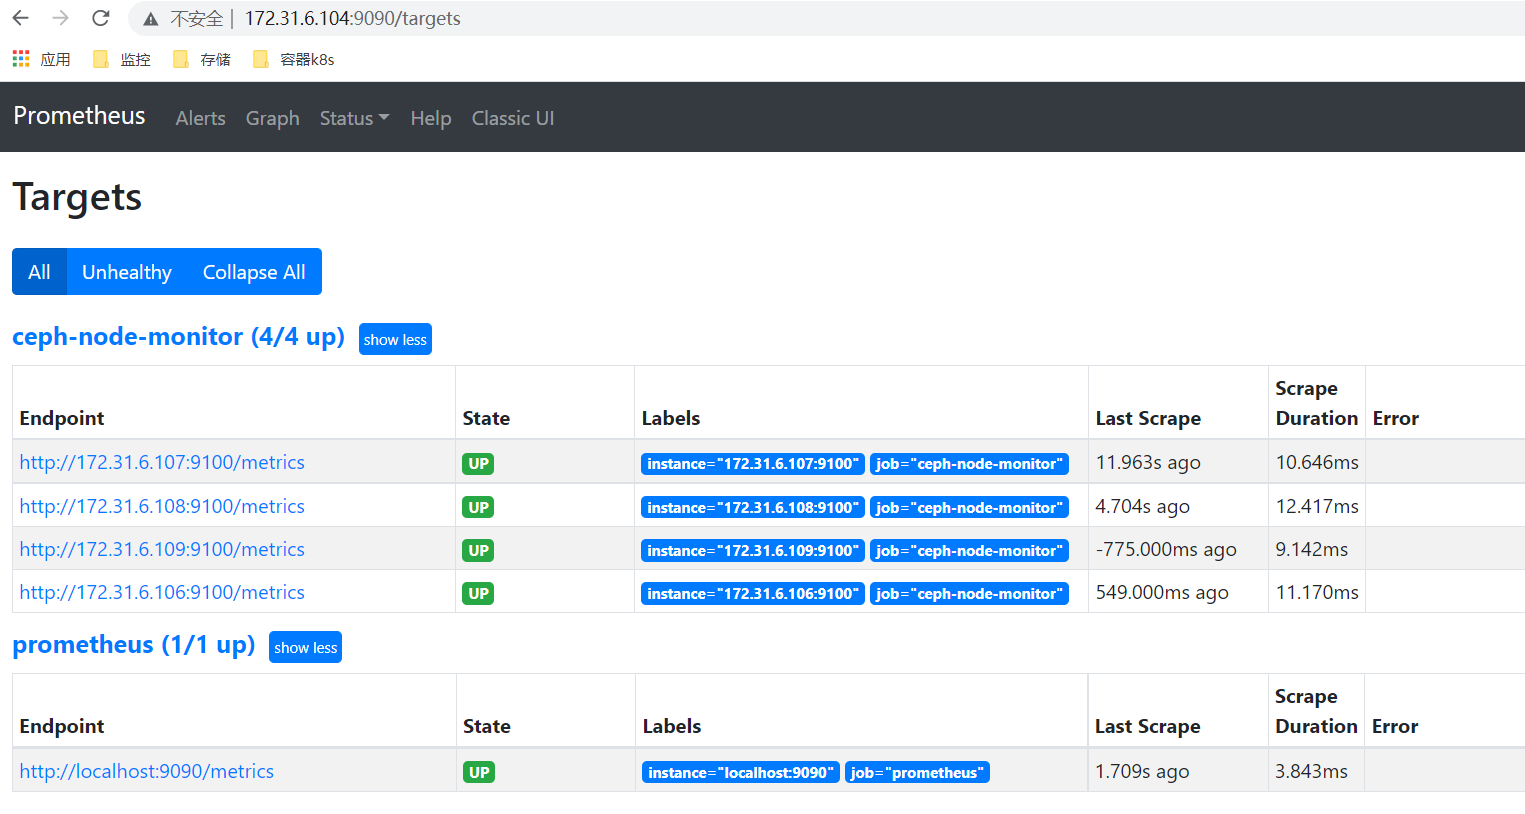Select the All targets filter
The width and height of the screenshot is (1525, 814).
[x=39, y=272]
